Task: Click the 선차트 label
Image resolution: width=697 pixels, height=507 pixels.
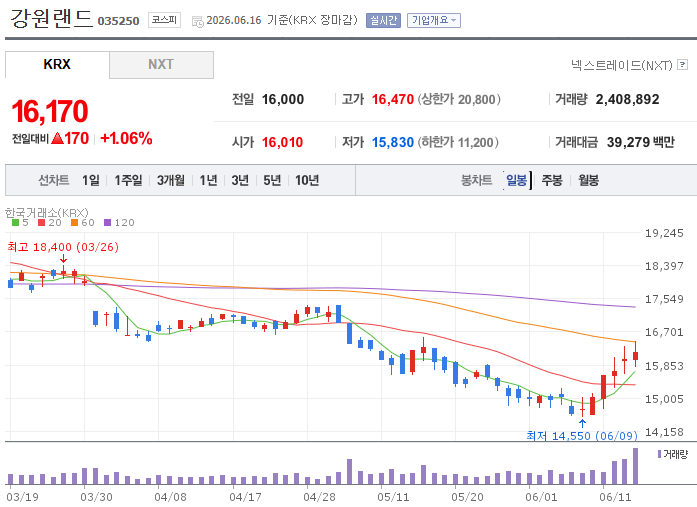Action: (x=54, y=180)
